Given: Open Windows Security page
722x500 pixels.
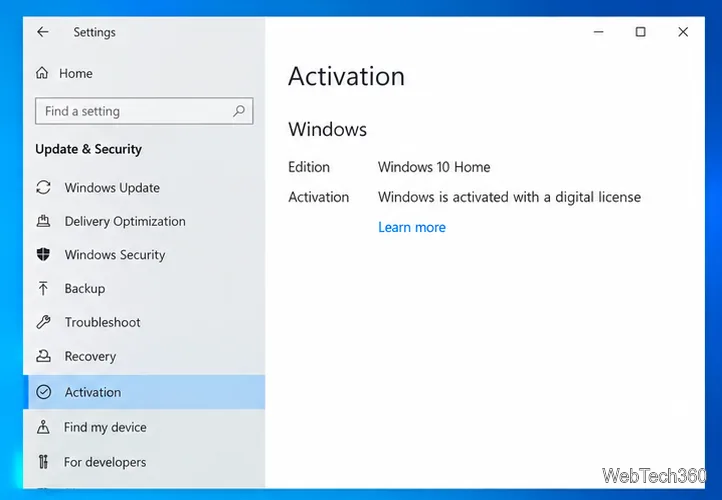Looking at the screenshot, I should 144,255.
